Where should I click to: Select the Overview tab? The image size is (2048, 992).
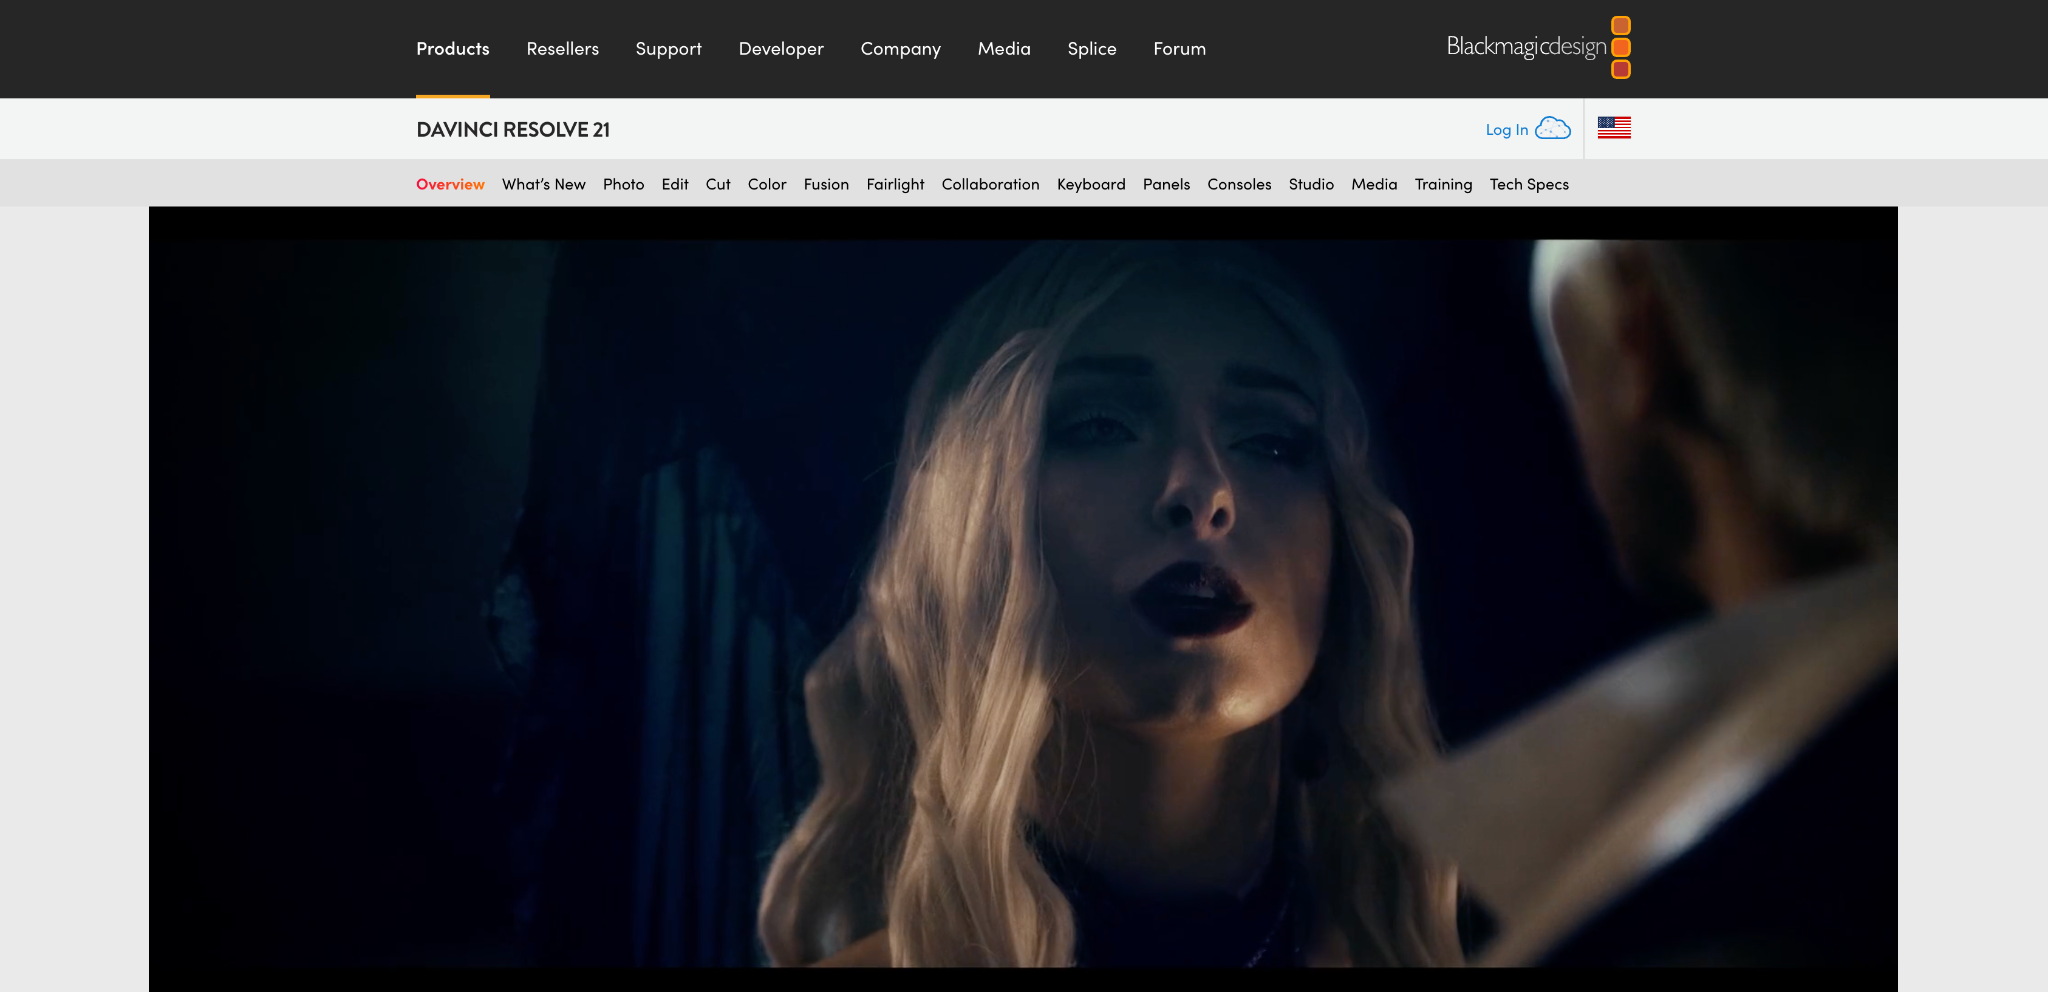[450, 184]
